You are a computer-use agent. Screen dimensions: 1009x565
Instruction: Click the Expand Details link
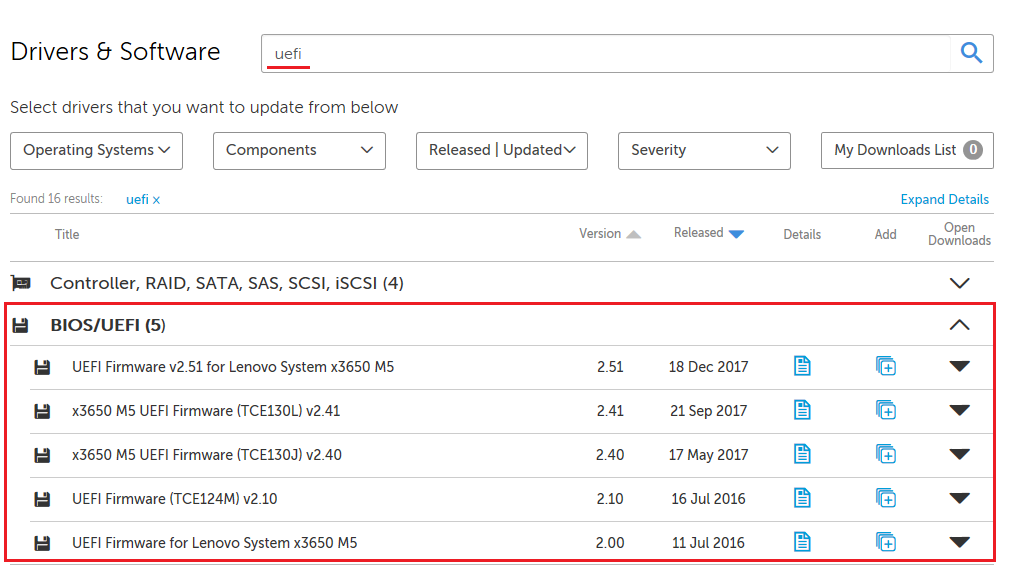(x=944, y=199)
